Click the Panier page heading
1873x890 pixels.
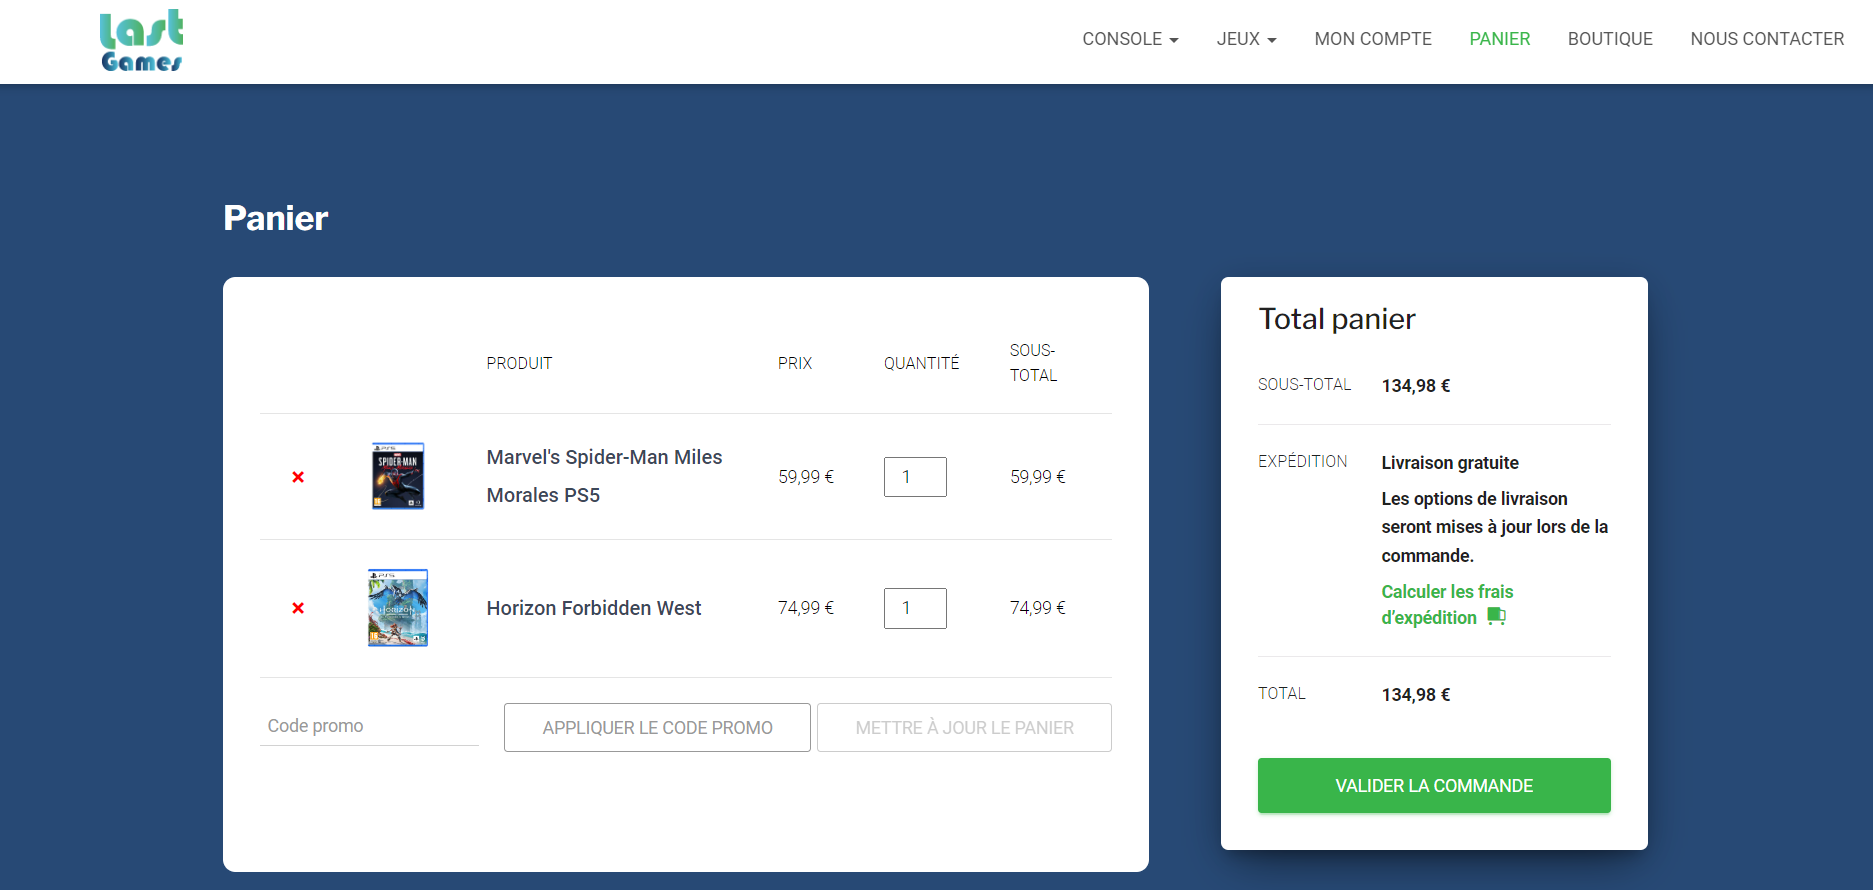[x=276, y=218]
